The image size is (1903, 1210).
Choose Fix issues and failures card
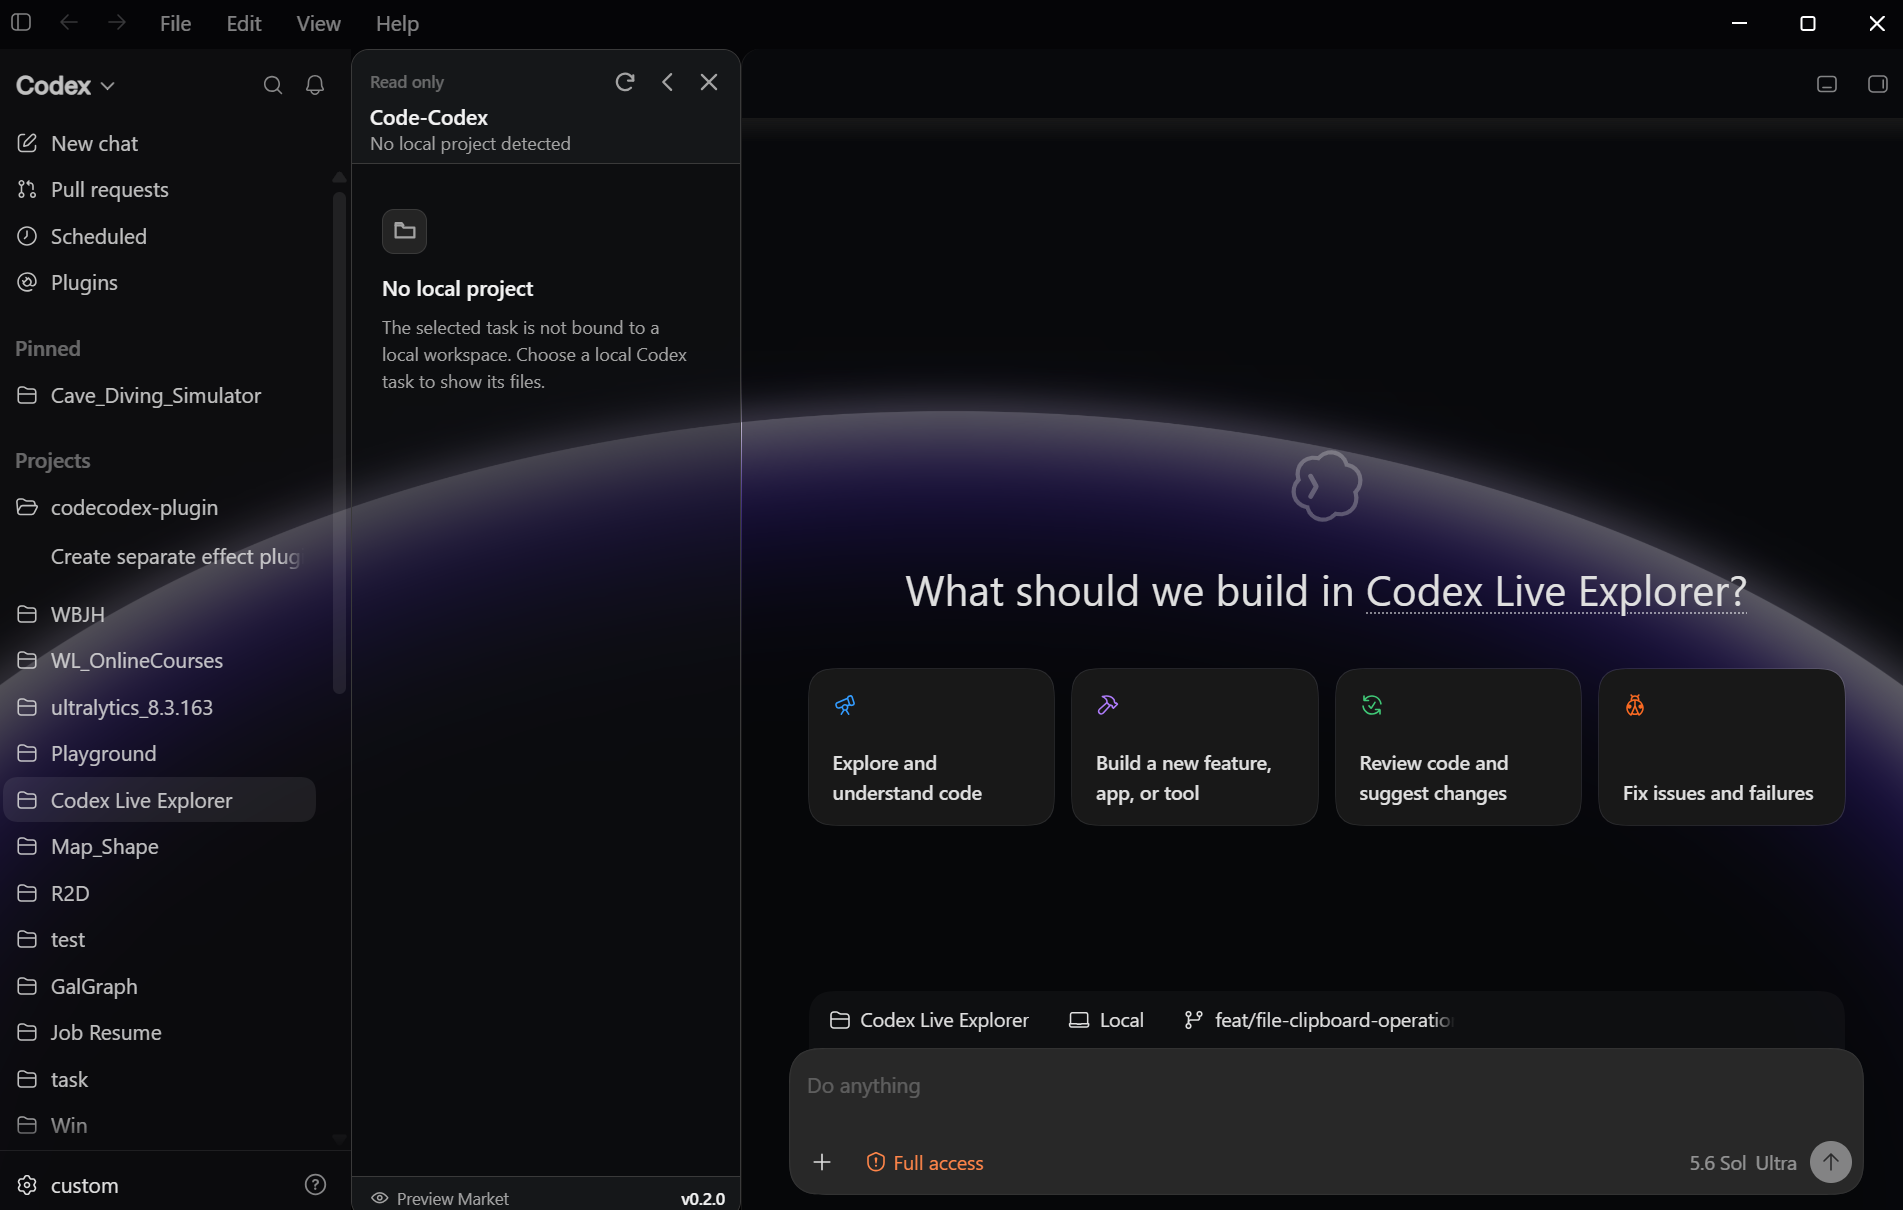pos(1721,747)
